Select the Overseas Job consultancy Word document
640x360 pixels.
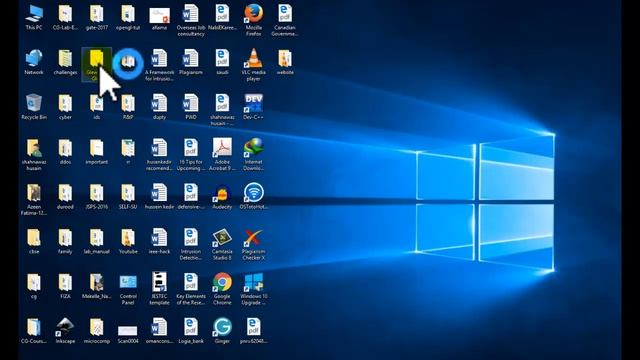(191, 20)
